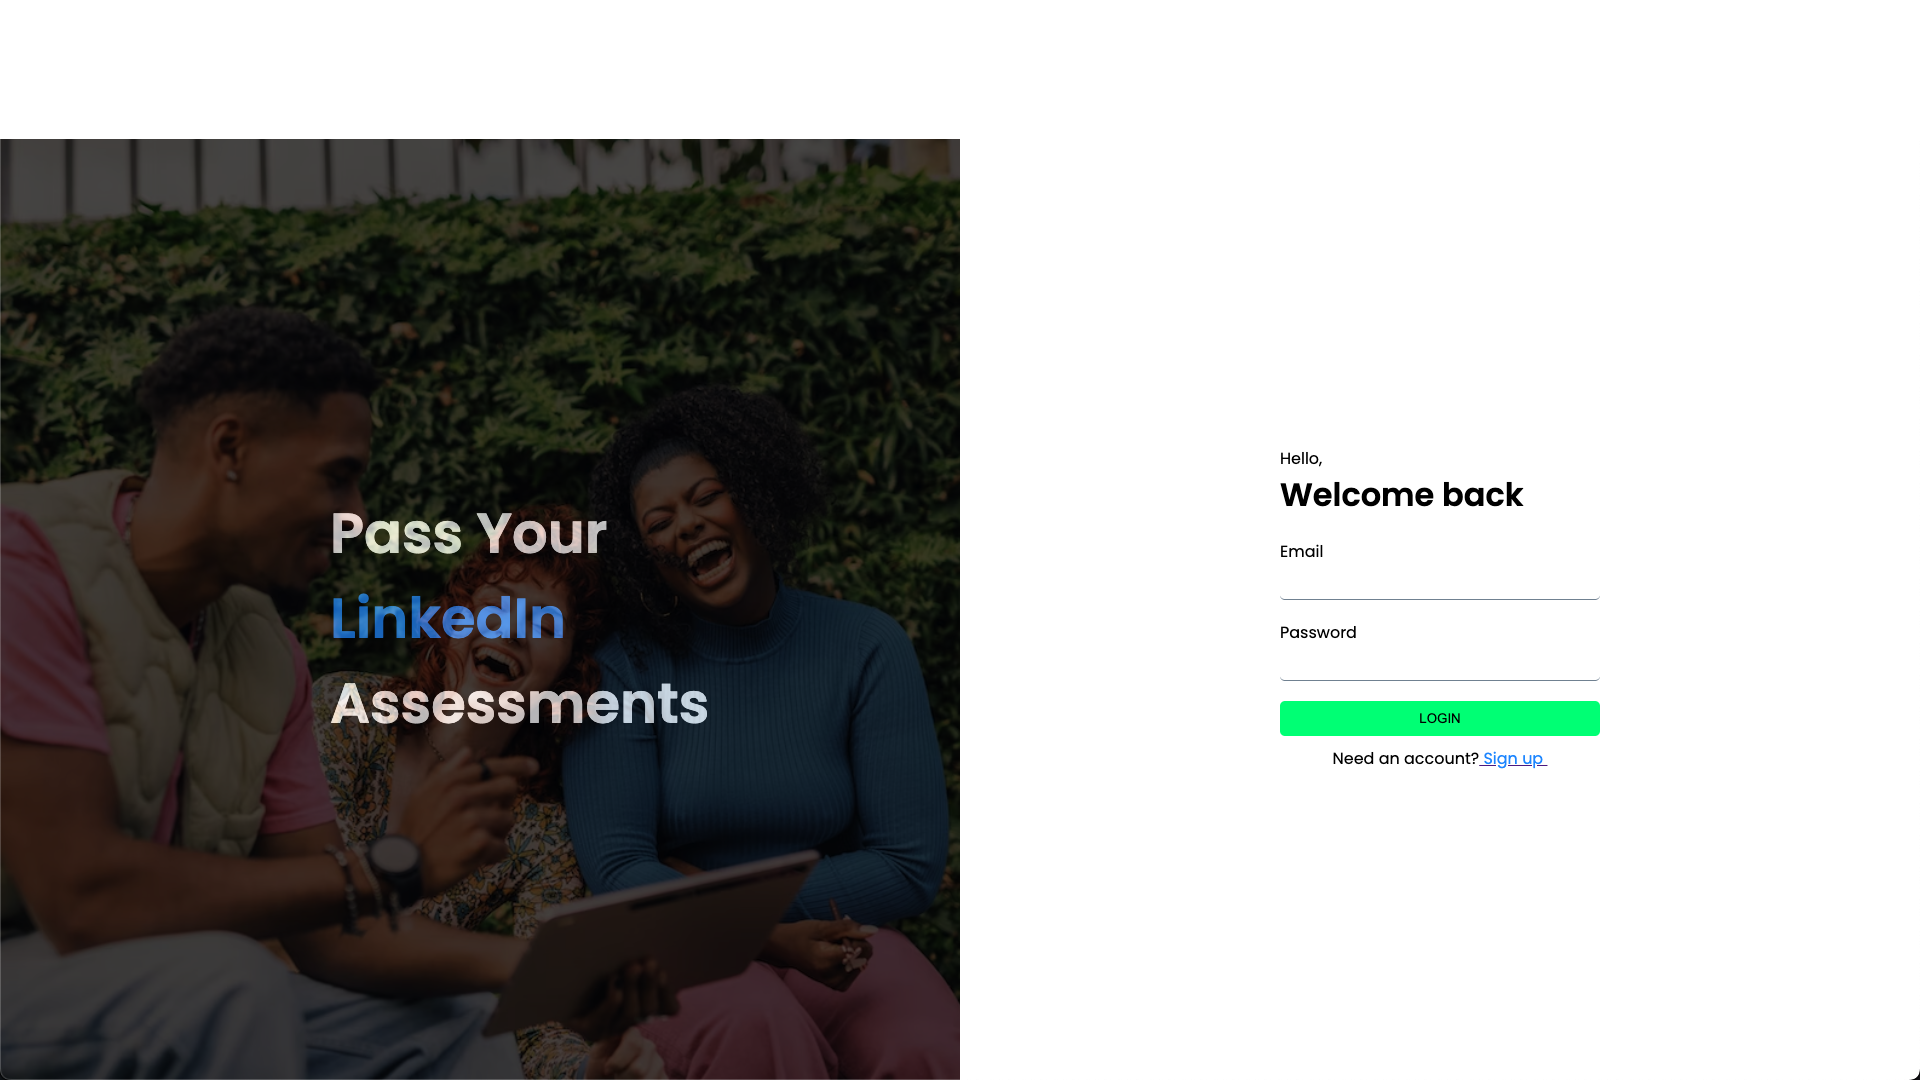The height and width of the screenshot is (1080, 1920).
Task: Click the "Welcome back" heading
Action: pyautogui.click(x=1401, y=495)
